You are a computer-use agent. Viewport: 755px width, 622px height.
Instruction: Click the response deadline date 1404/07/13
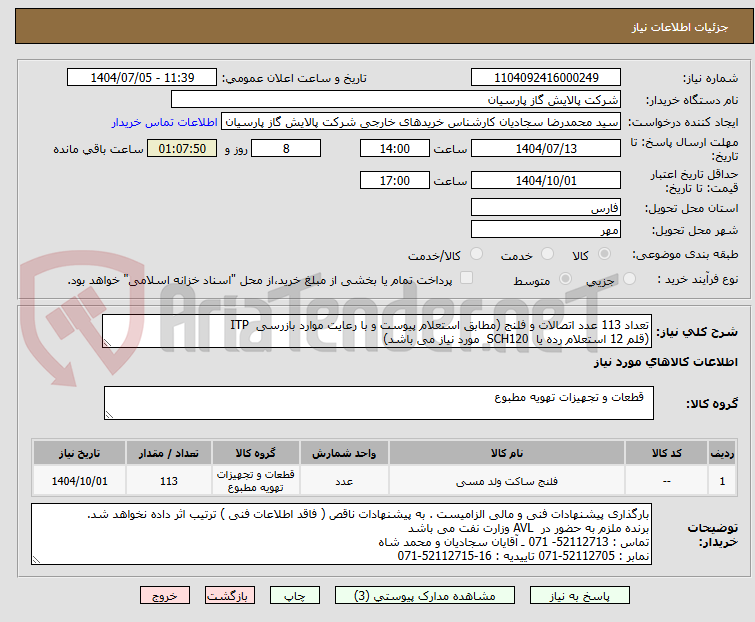coord(546,148)
